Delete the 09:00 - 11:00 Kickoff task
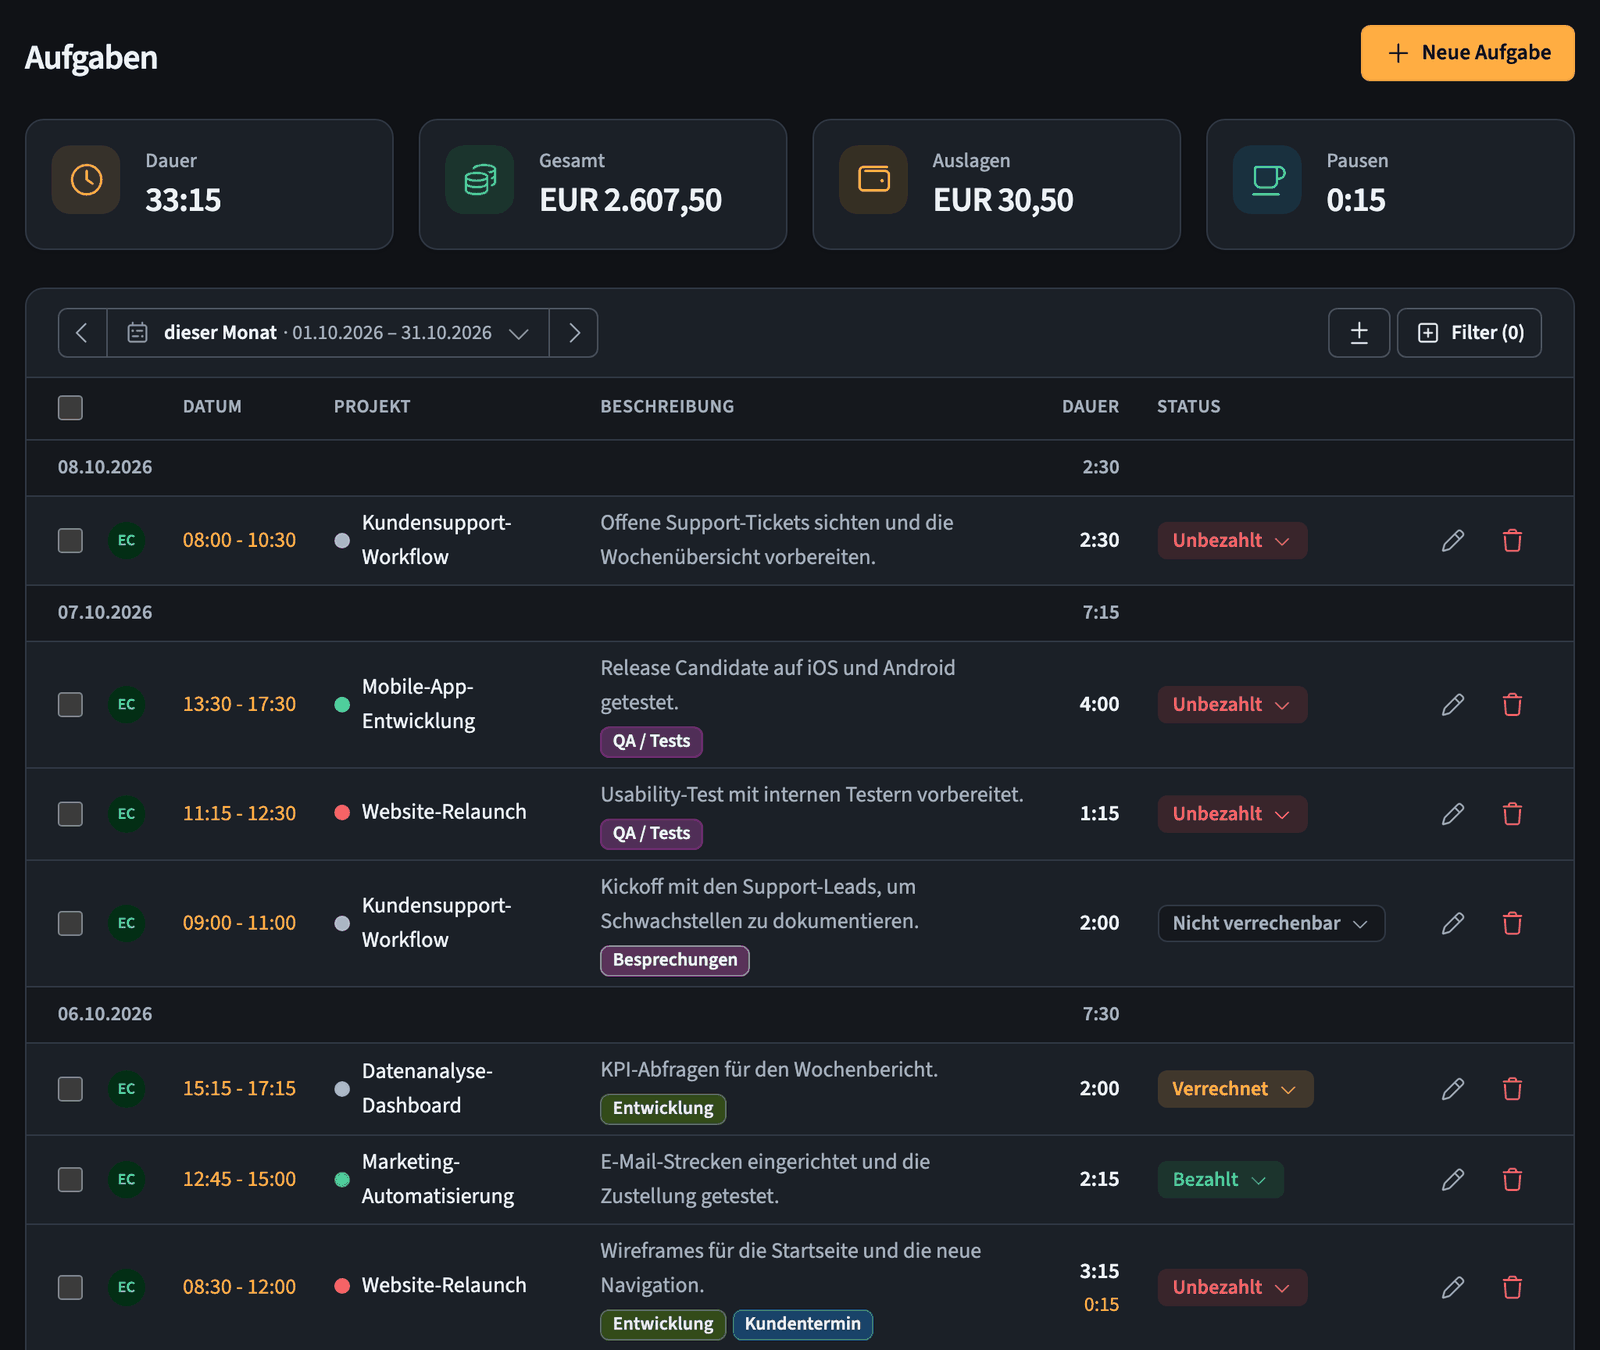 coord(1512,923)
